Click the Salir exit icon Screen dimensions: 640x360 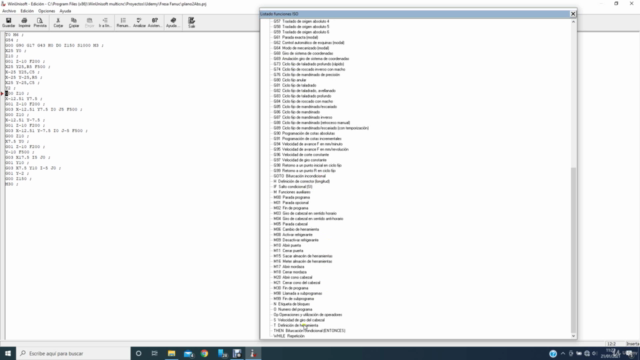(x=191, y=22)
